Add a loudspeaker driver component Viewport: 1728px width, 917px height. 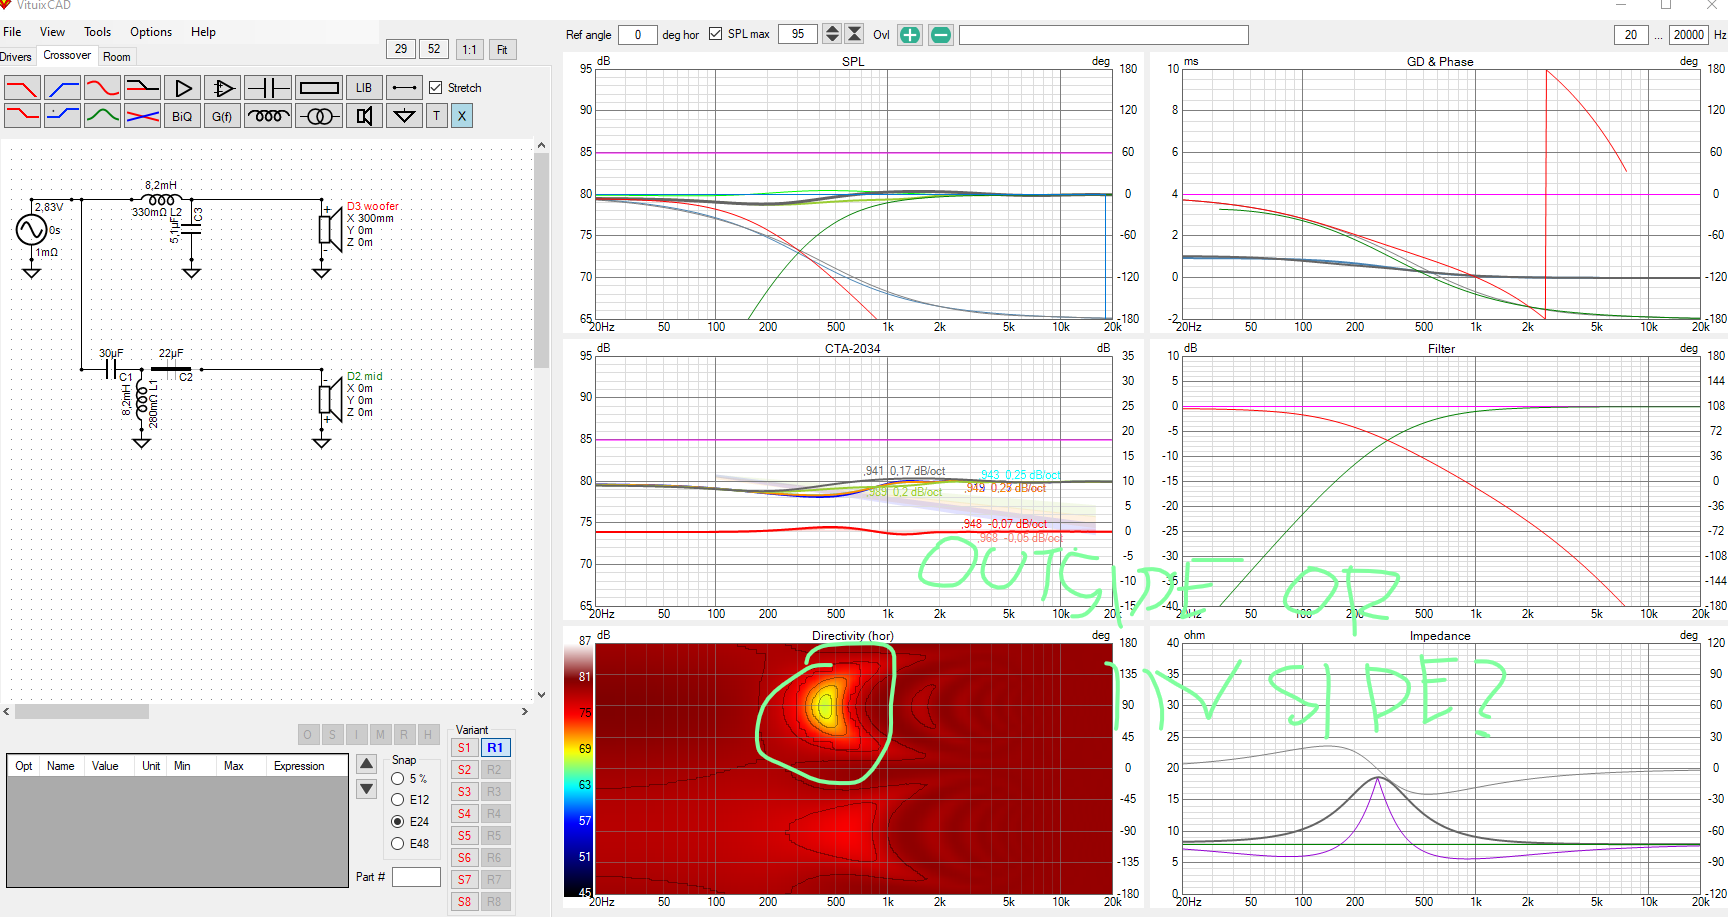click(x=364, y=116)
